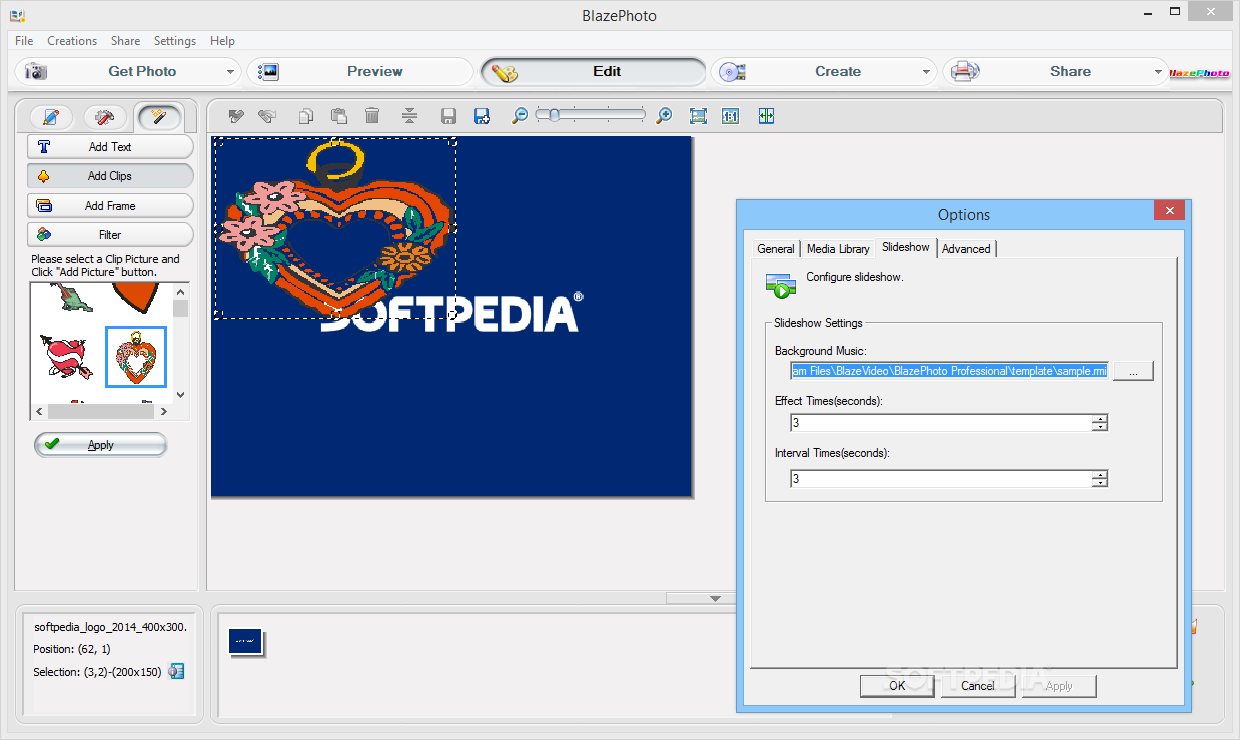Image resolution: width=1240 pixels, height=740 pixels.
Task: Click the 1:1 actual size icon
Action: (730, 116)
